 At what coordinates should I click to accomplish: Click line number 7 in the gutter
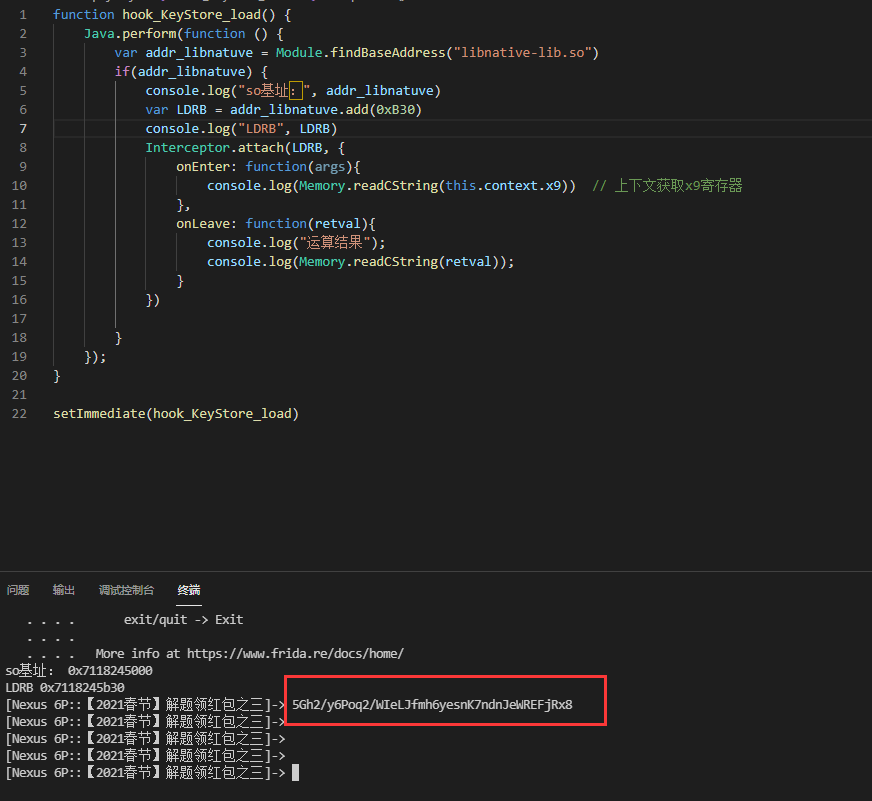coord(23,128)
